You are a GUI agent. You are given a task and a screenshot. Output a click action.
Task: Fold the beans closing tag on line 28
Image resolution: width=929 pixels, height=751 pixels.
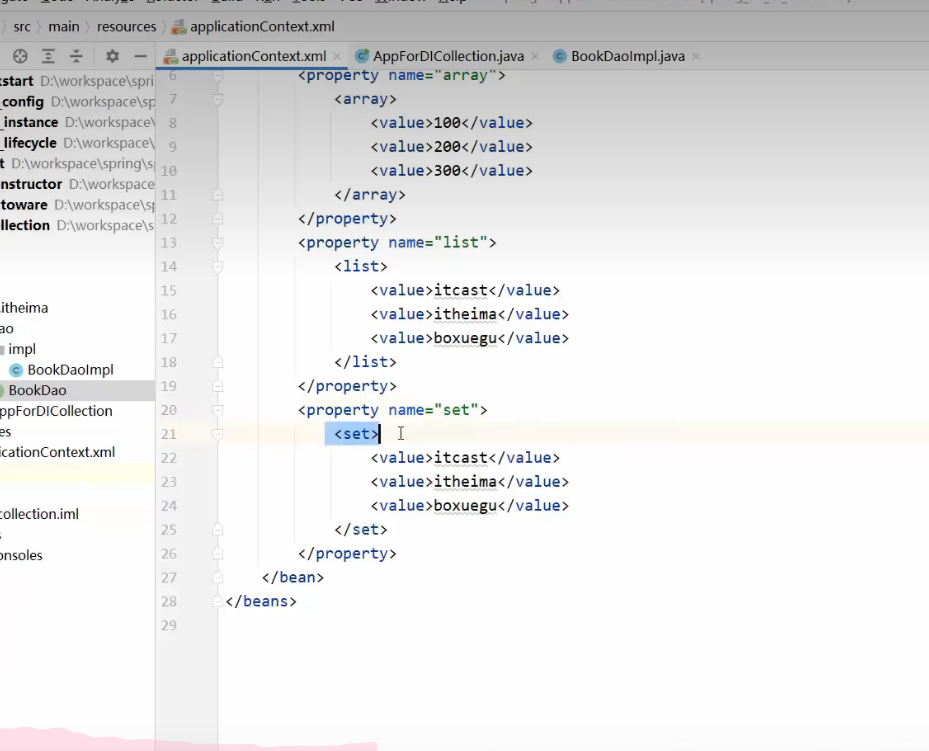pyautogui.click(x=218, y=602)
